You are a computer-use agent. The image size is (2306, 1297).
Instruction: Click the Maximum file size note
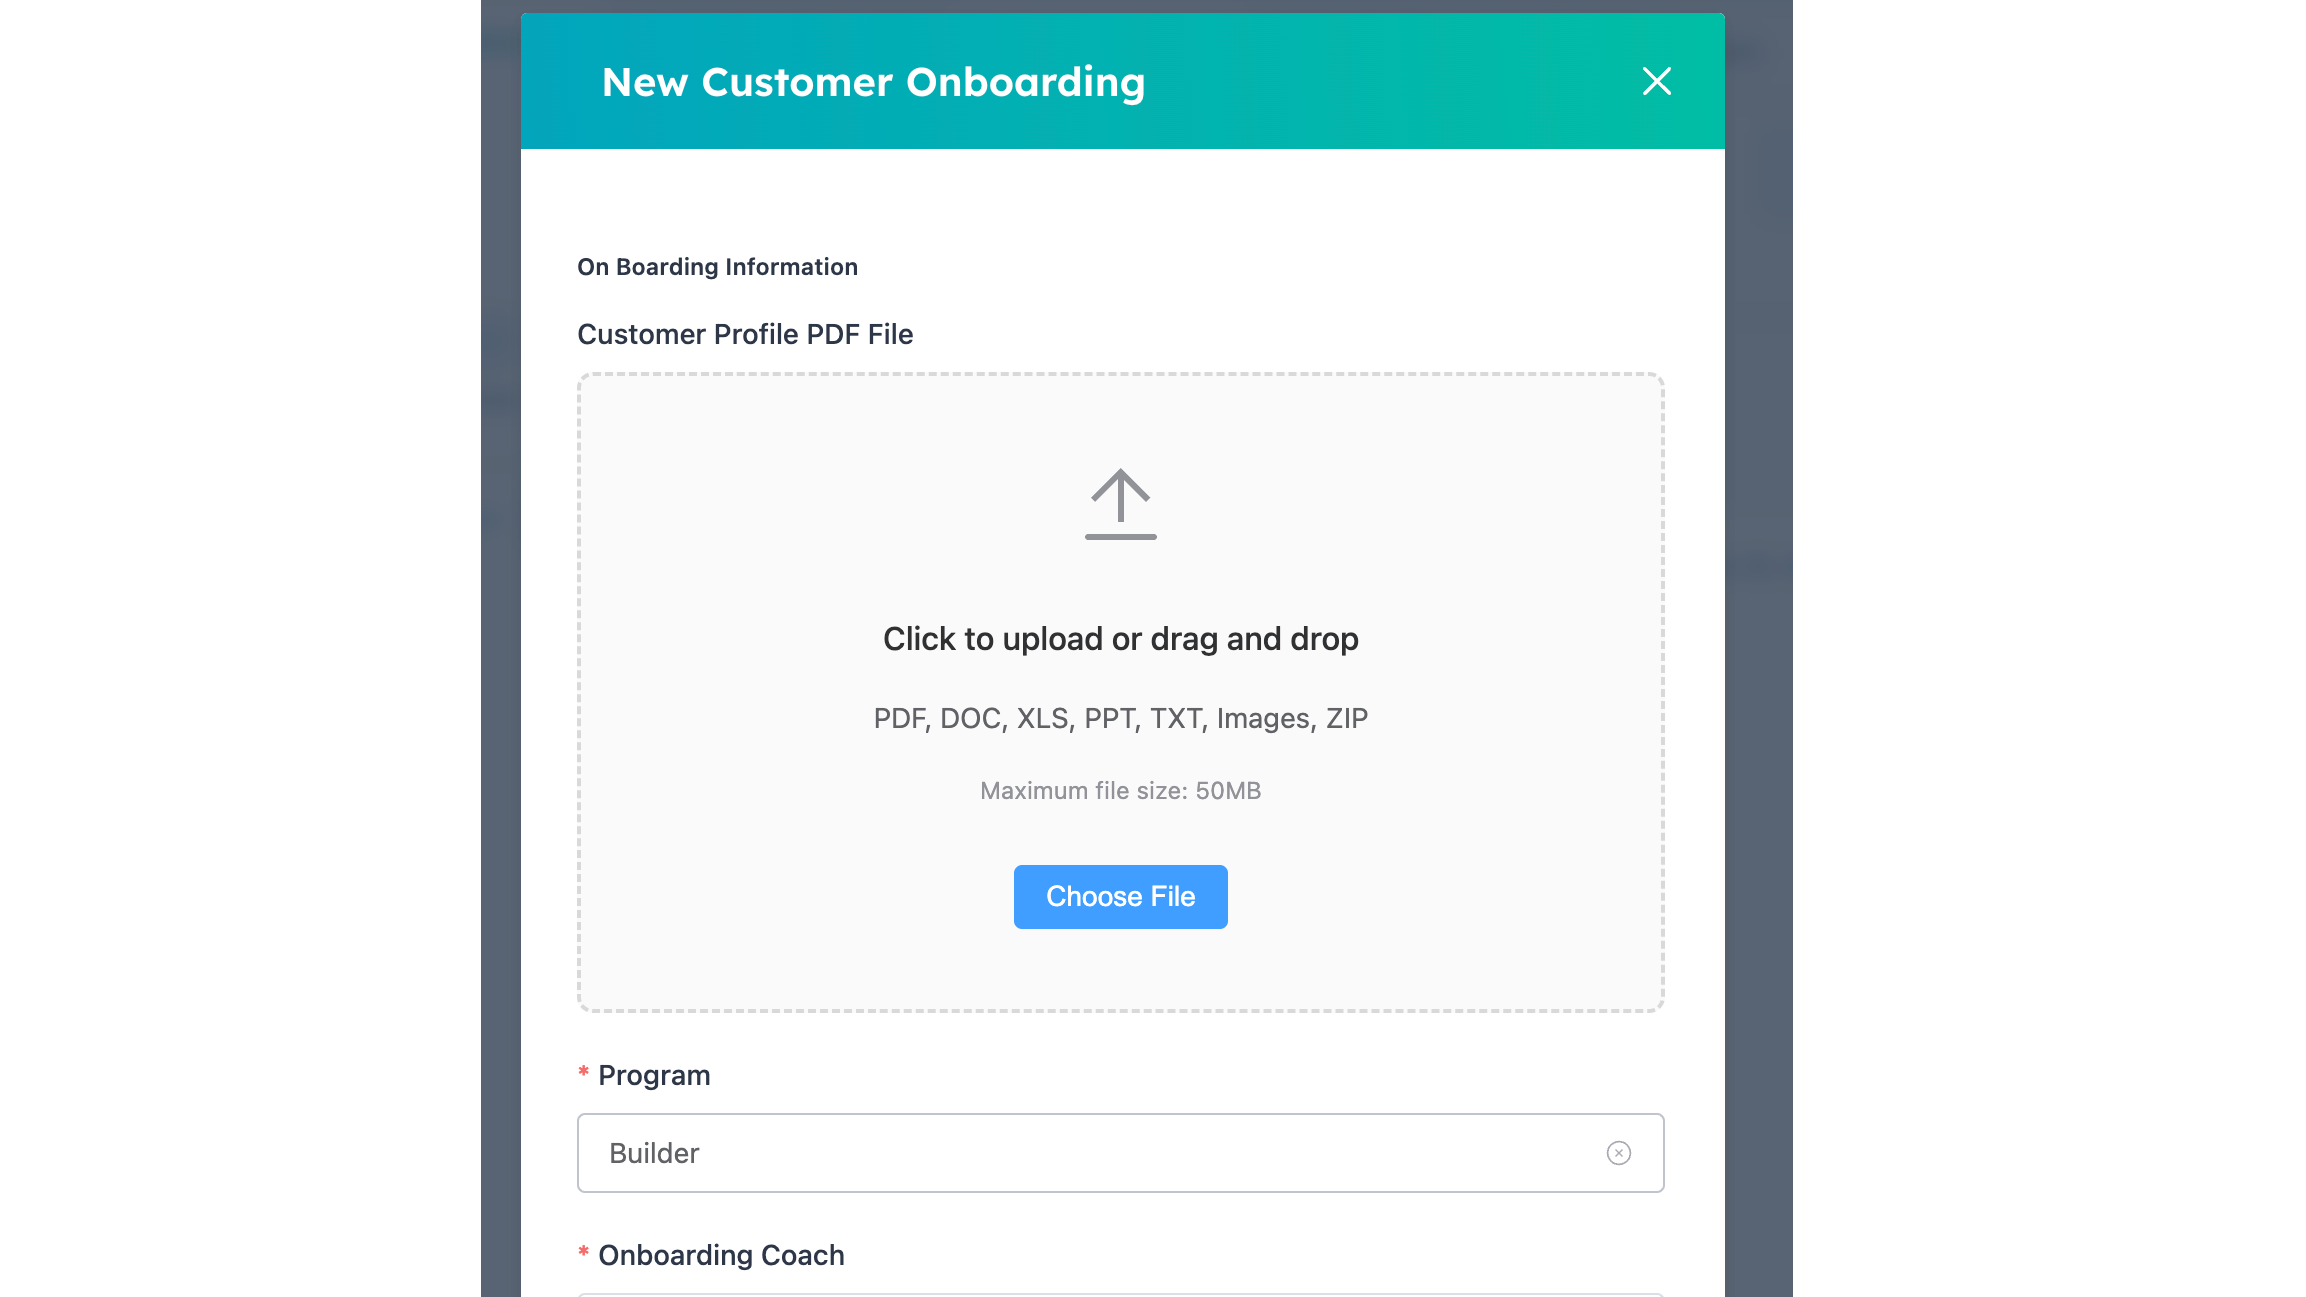(x=1120, y=790)
